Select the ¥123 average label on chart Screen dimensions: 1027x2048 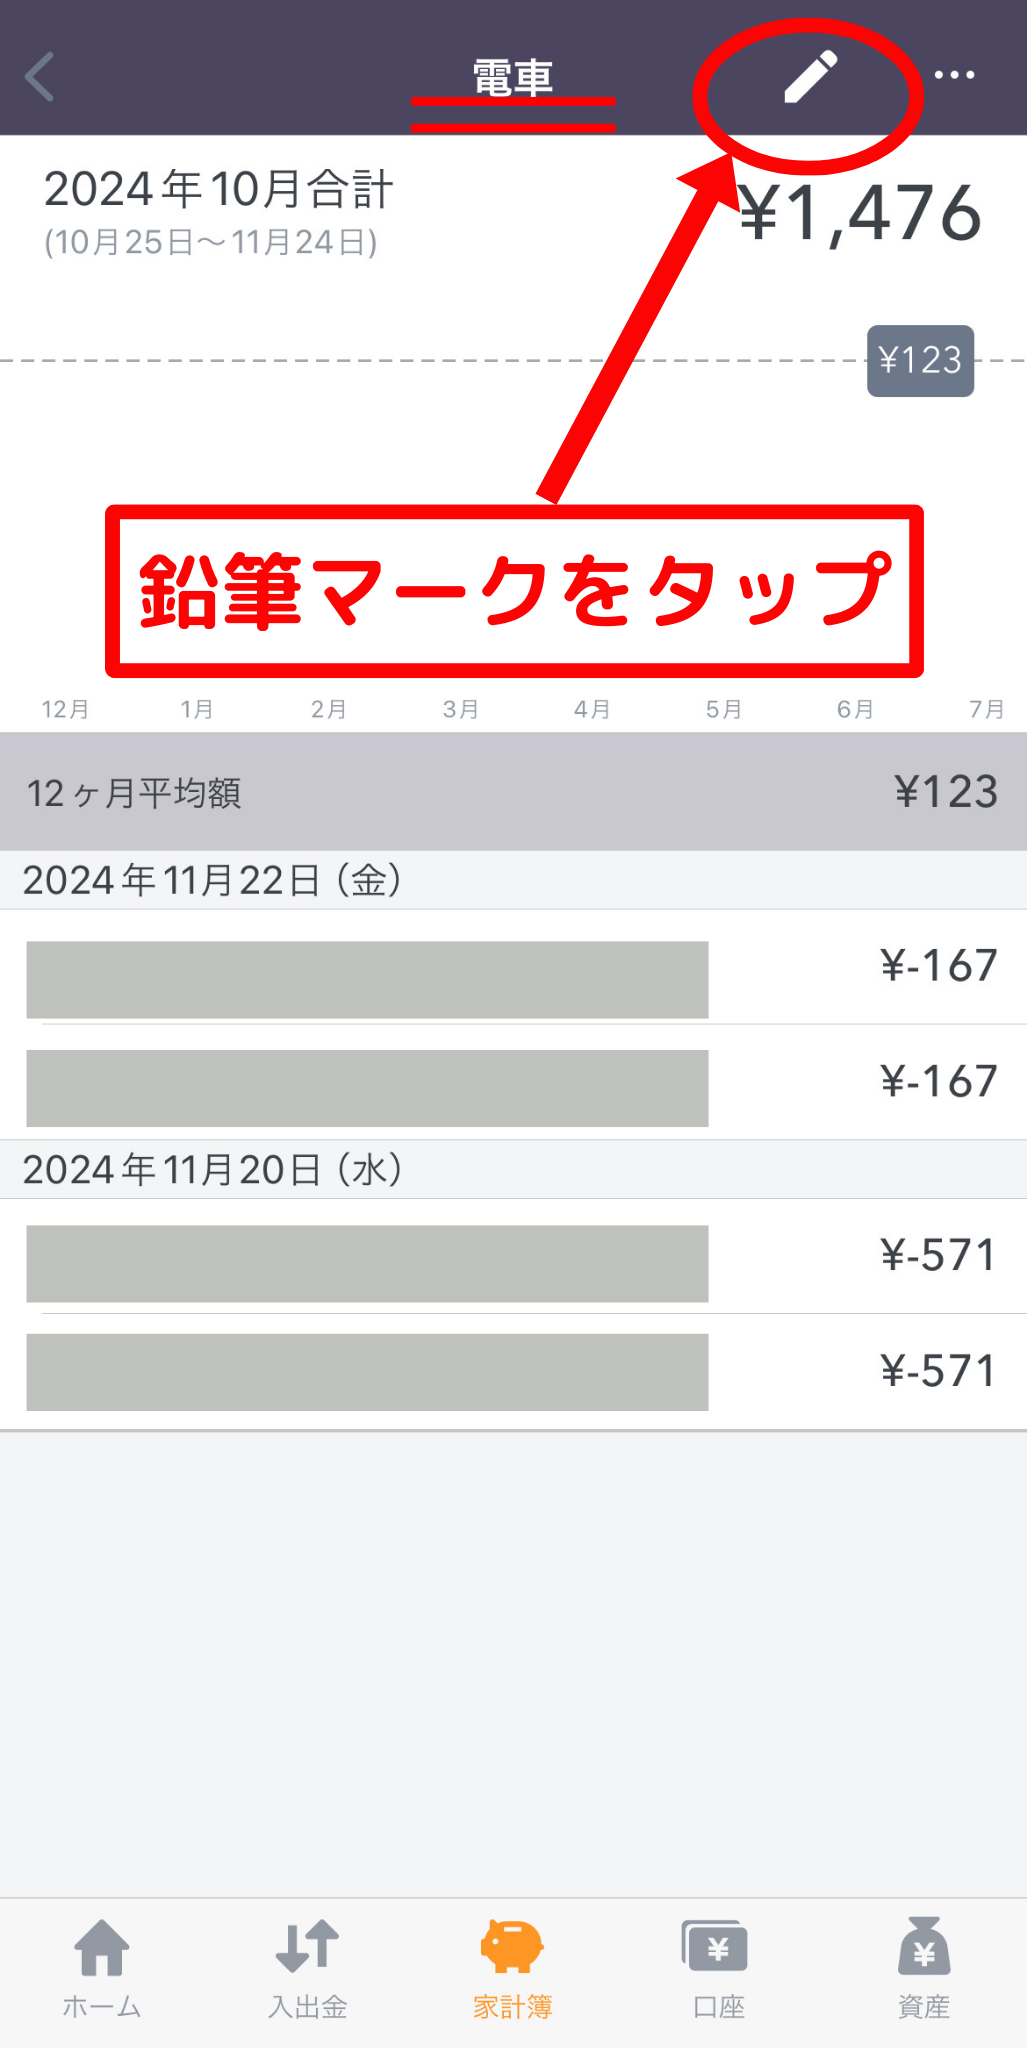pyautogui.click(x=920, y=360)
